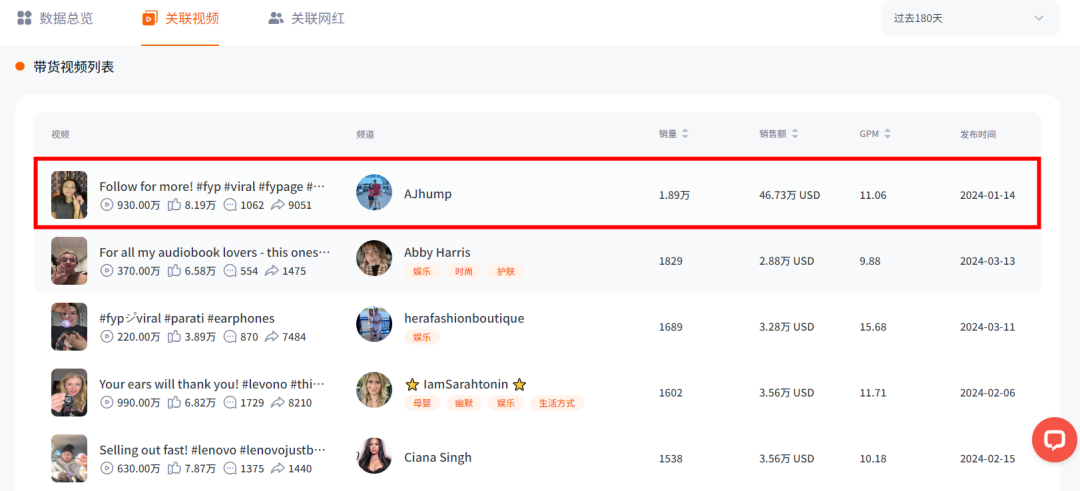
Task: Click the 46.73万 USD sales value
Action: tap(789, 196)
